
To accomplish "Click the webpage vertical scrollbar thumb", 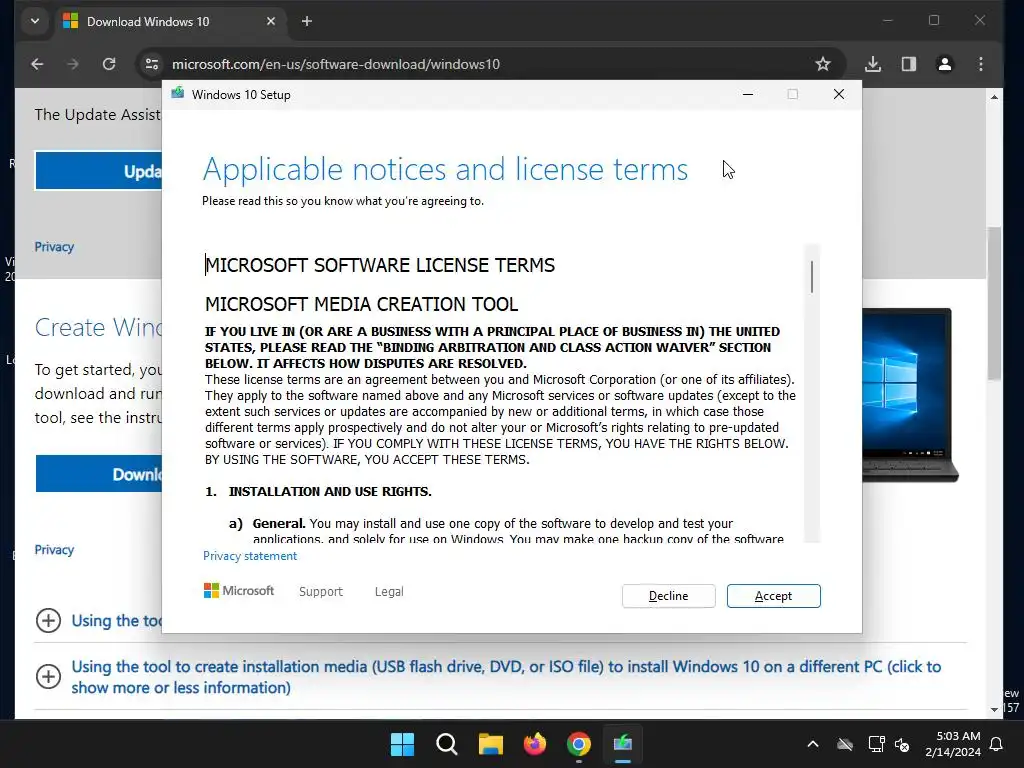I will tap(994, 304).
